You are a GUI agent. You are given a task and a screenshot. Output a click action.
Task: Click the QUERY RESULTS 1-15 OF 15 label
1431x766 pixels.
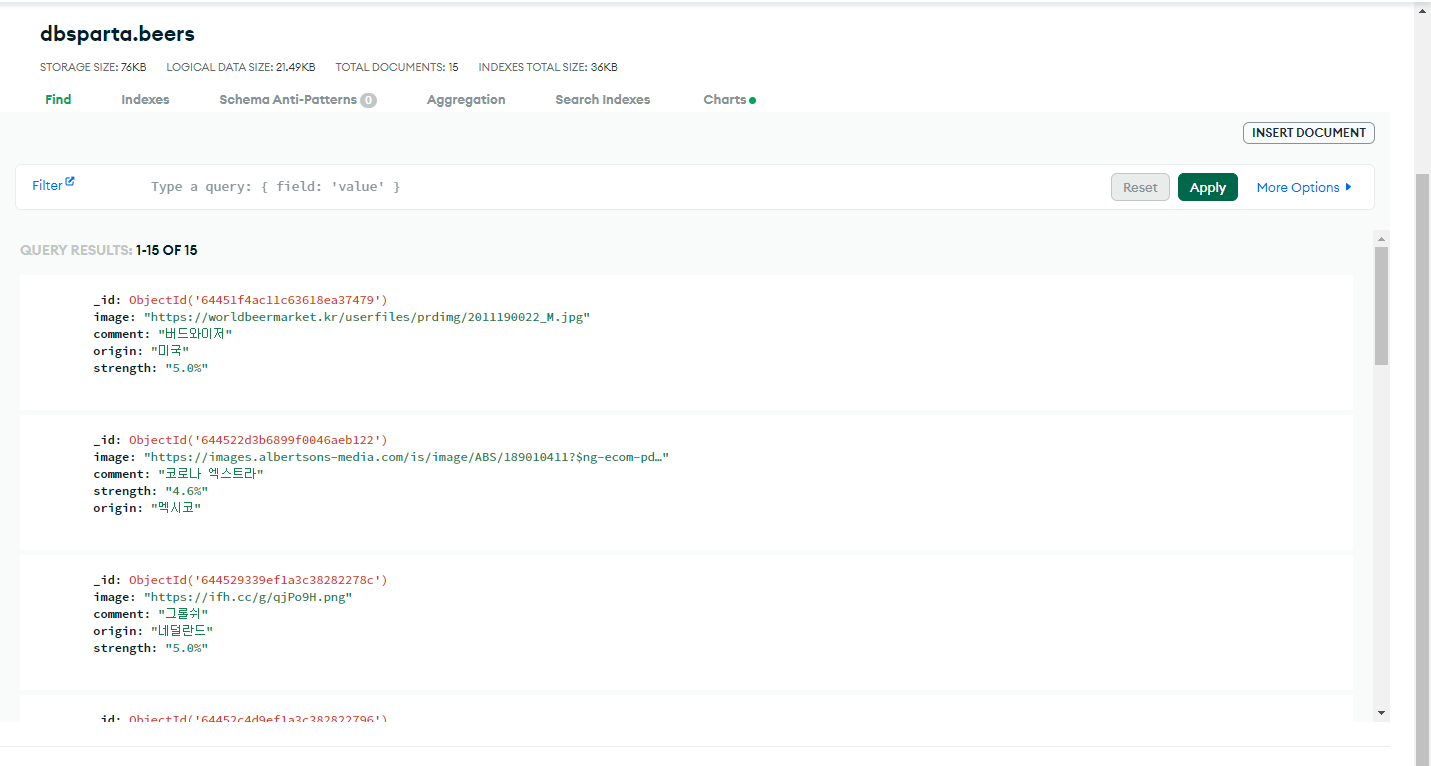click(x=109, y=250)
